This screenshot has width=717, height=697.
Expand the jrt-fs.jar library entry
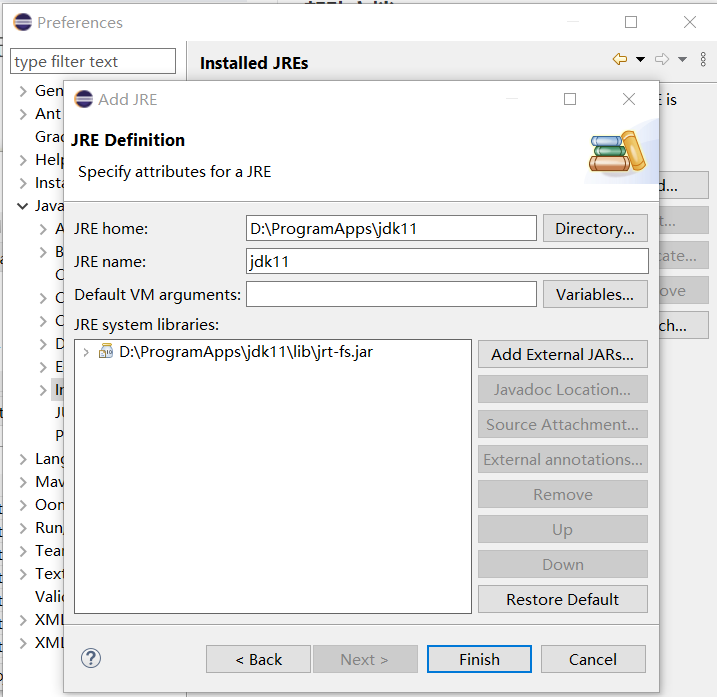pyautogui.click(x=86, y=352)
